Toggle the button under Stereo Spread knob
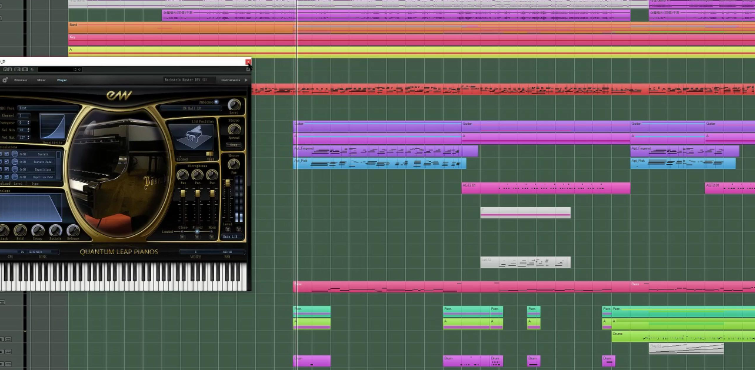Screen dimensions: 755x370 coord(234,145)
